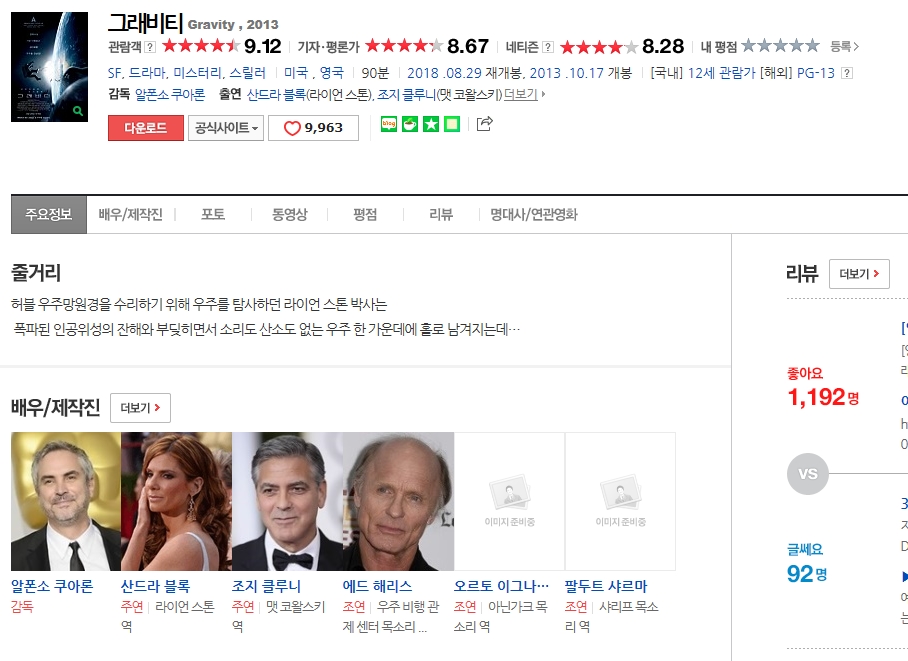The image size is (908, 661).
Task: Open the audience rating help icon
Action: tap(150, 47)
